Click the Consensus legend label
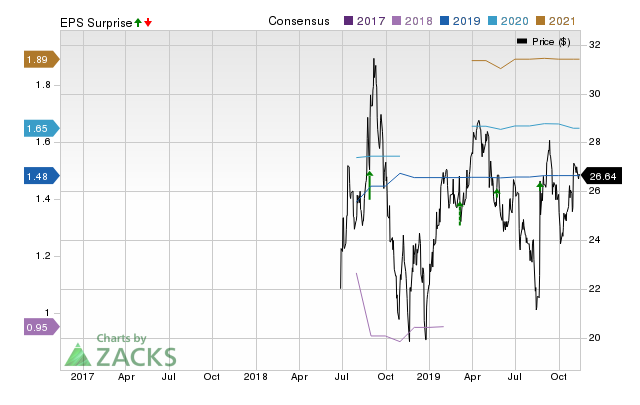Screen dimensions: 640x405 [x=299, y=21]
